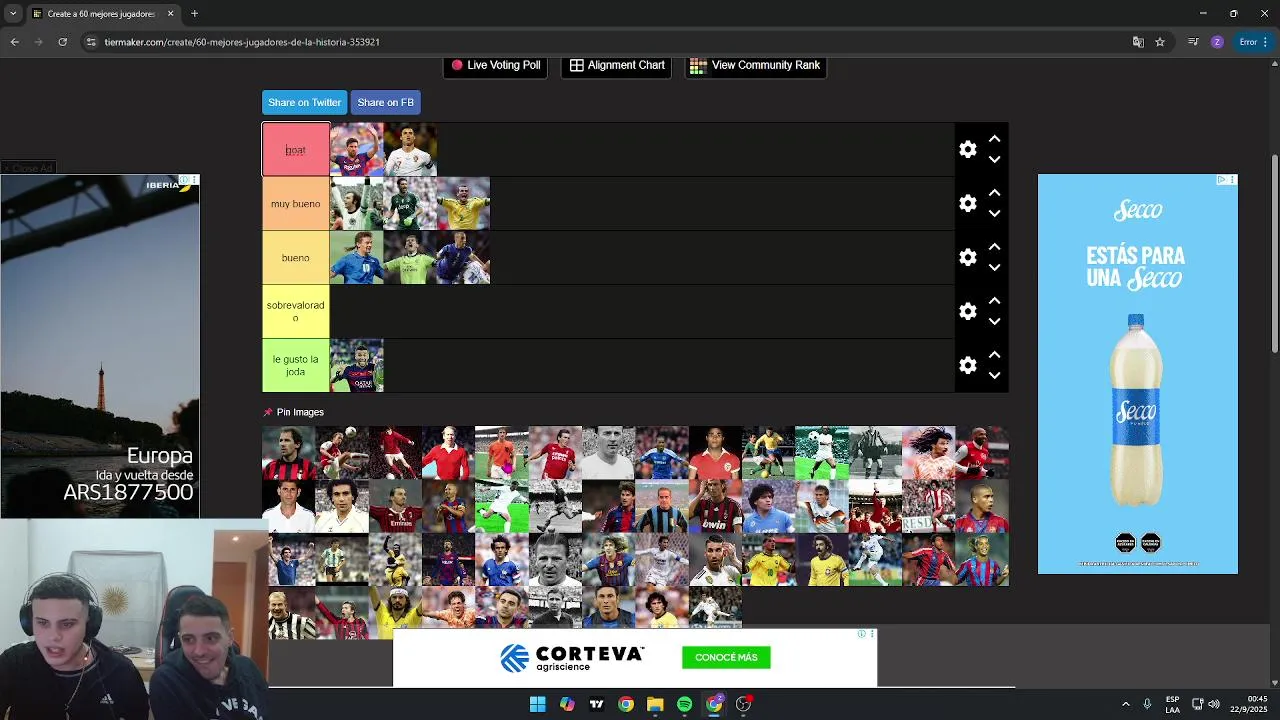The width and height of the screenshot is (1280, 720).
Task: Open browser media control icon
Action: click(x=1193, y=42)
